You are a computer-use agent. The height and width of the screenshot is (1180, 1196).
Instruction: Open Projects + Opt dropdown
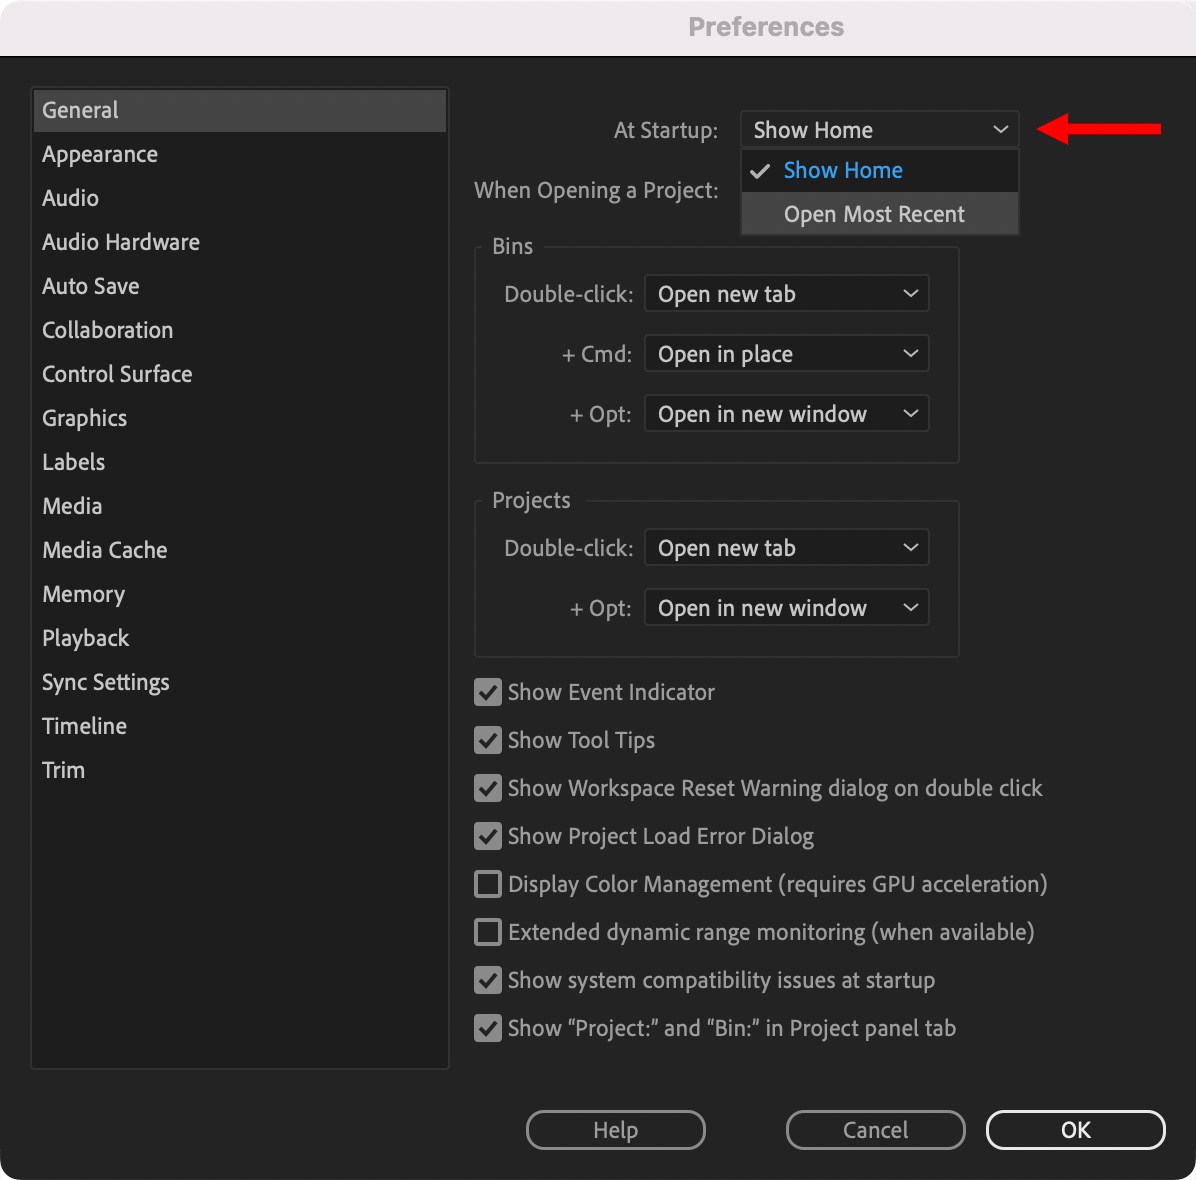[786, 608]
